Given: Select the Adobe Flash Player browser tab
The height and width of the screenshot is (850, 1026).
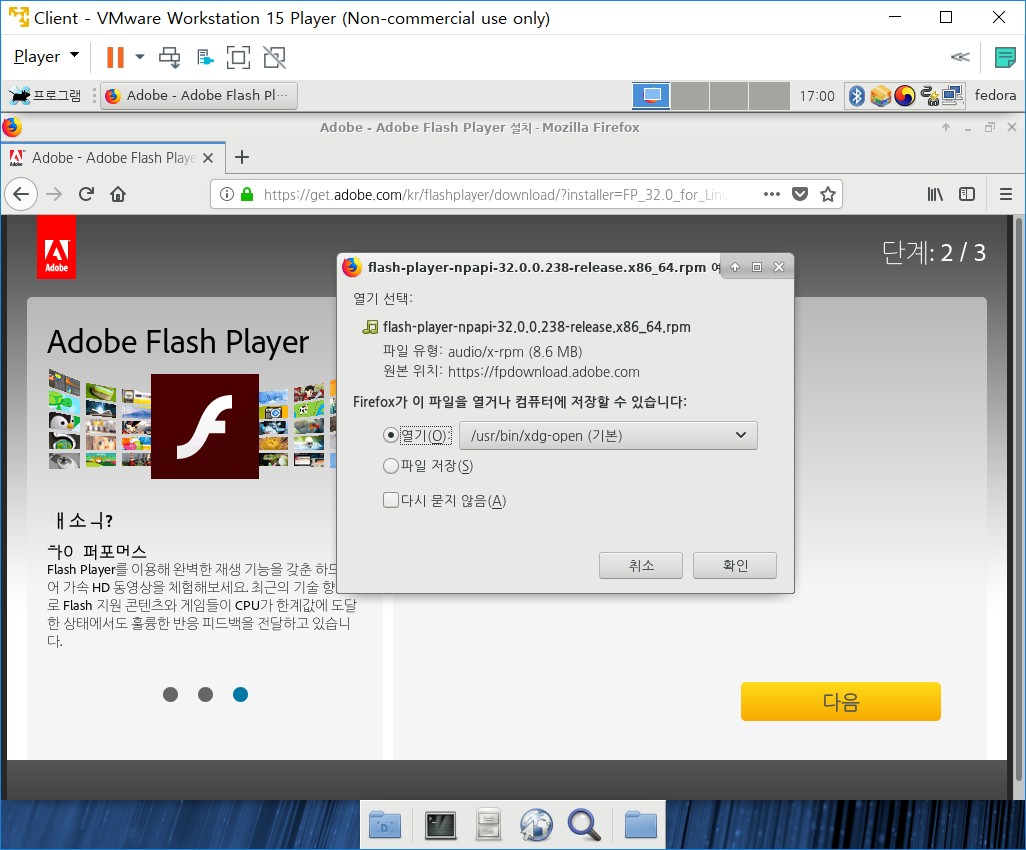Looking at the screenshot, I should click(113, 158).
